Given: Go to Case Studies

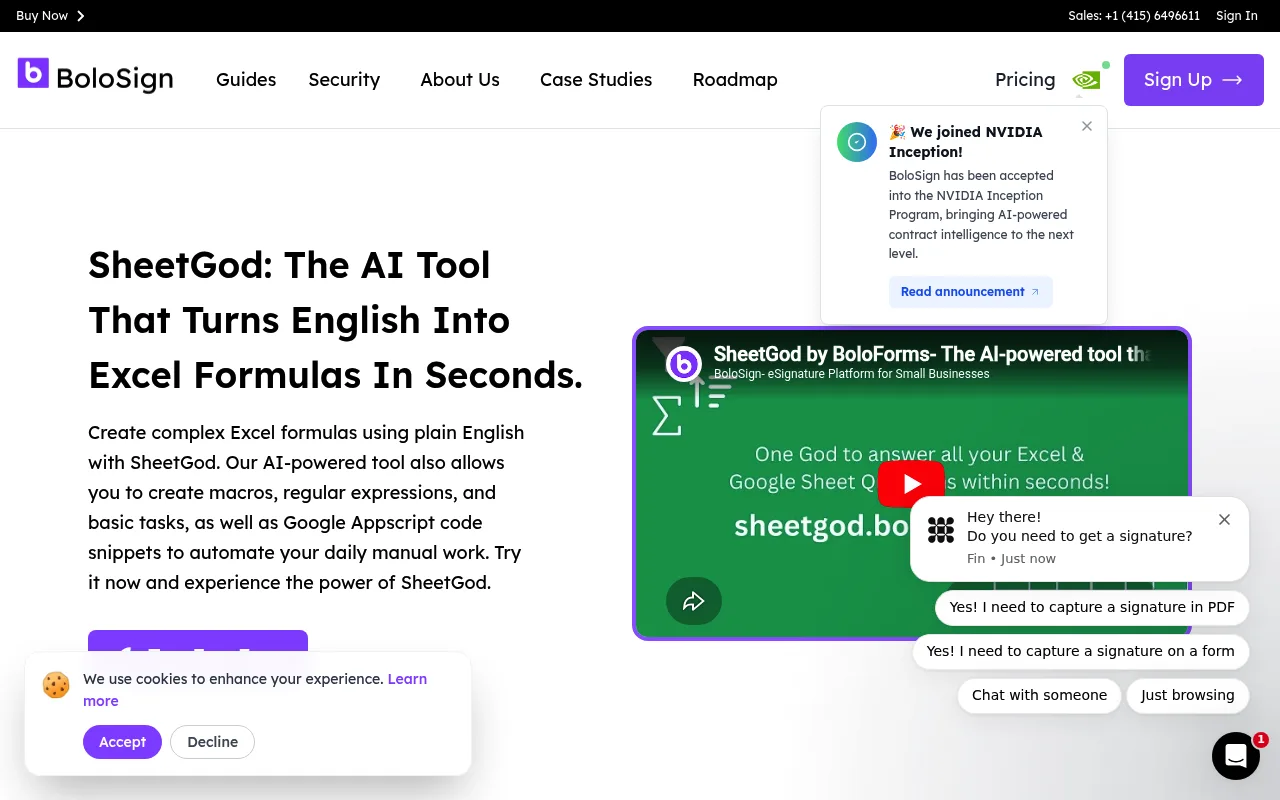Looking at the screenshot, I should 596,80.
